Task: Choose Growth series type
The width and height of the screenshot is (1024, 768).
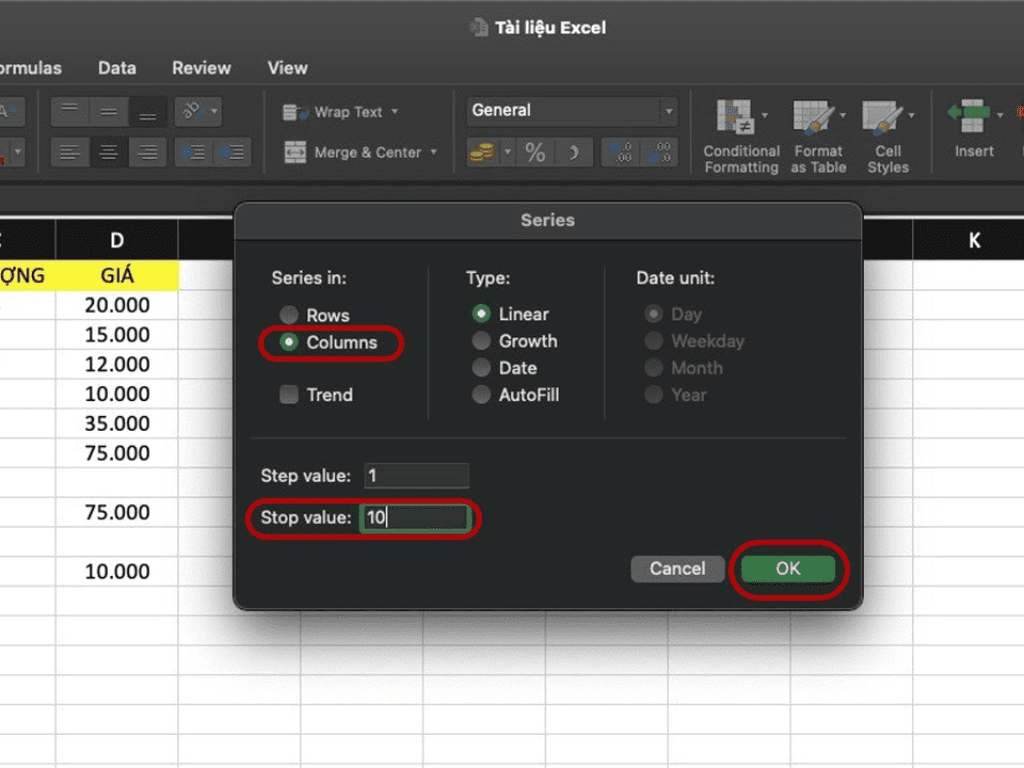Action: tap(481, 341)
